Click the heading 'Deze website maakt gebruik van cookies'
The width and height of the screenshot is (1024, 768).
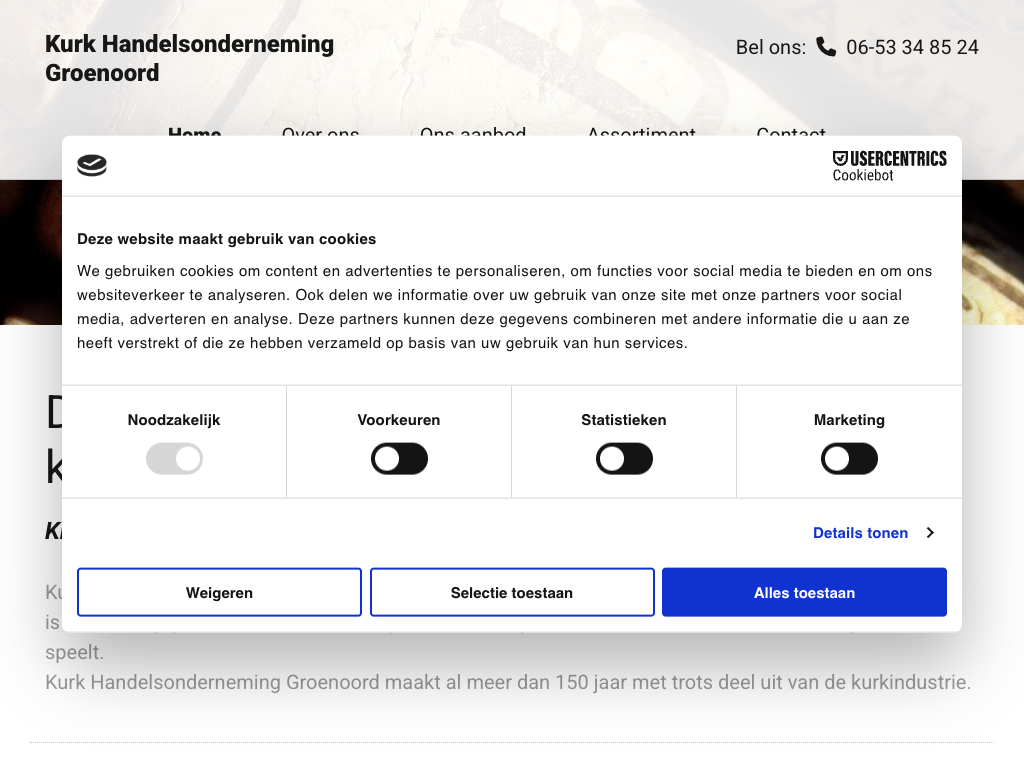point(227,239)
